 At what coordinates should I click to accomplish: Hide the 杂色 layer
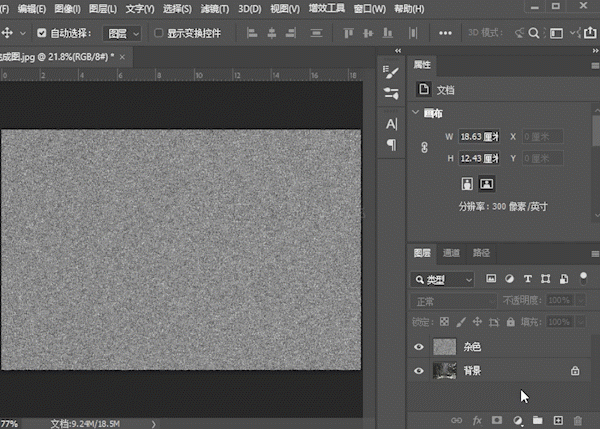(419, 347)
